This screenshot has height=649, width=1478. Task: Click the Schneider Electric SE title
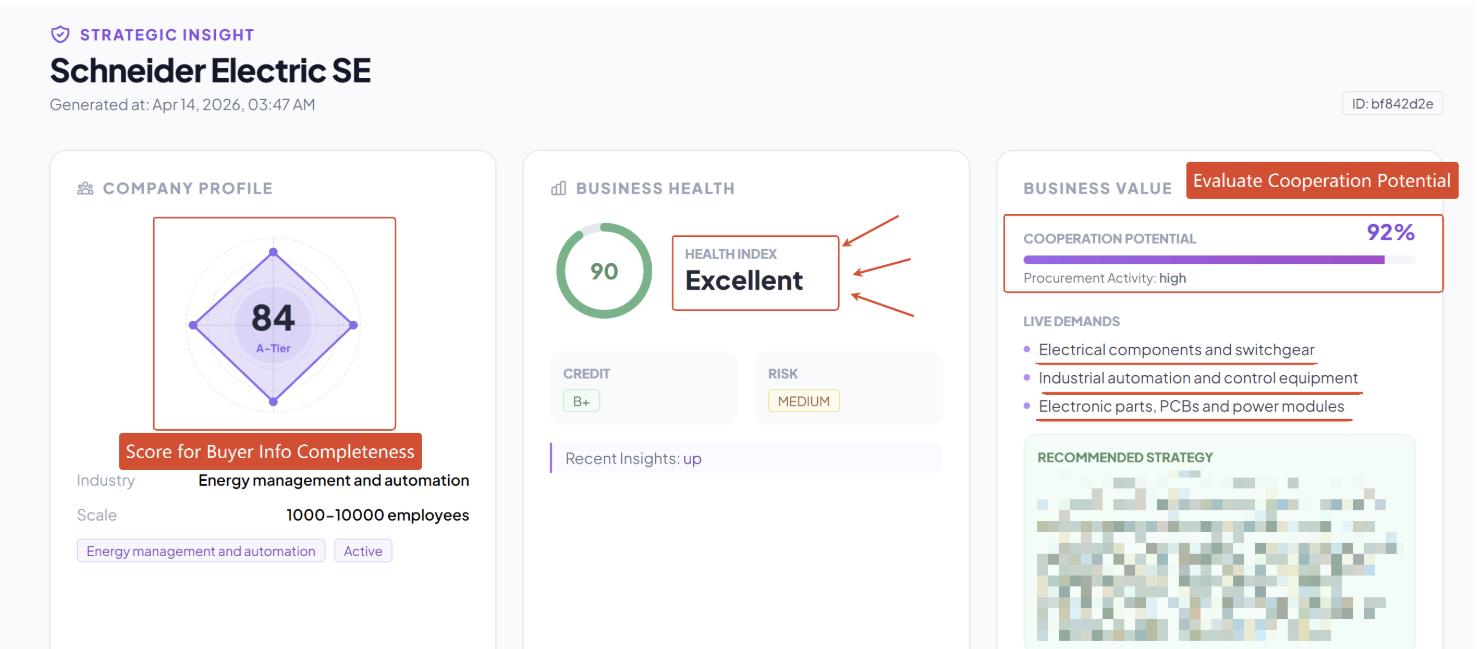[x=210, y=70]
